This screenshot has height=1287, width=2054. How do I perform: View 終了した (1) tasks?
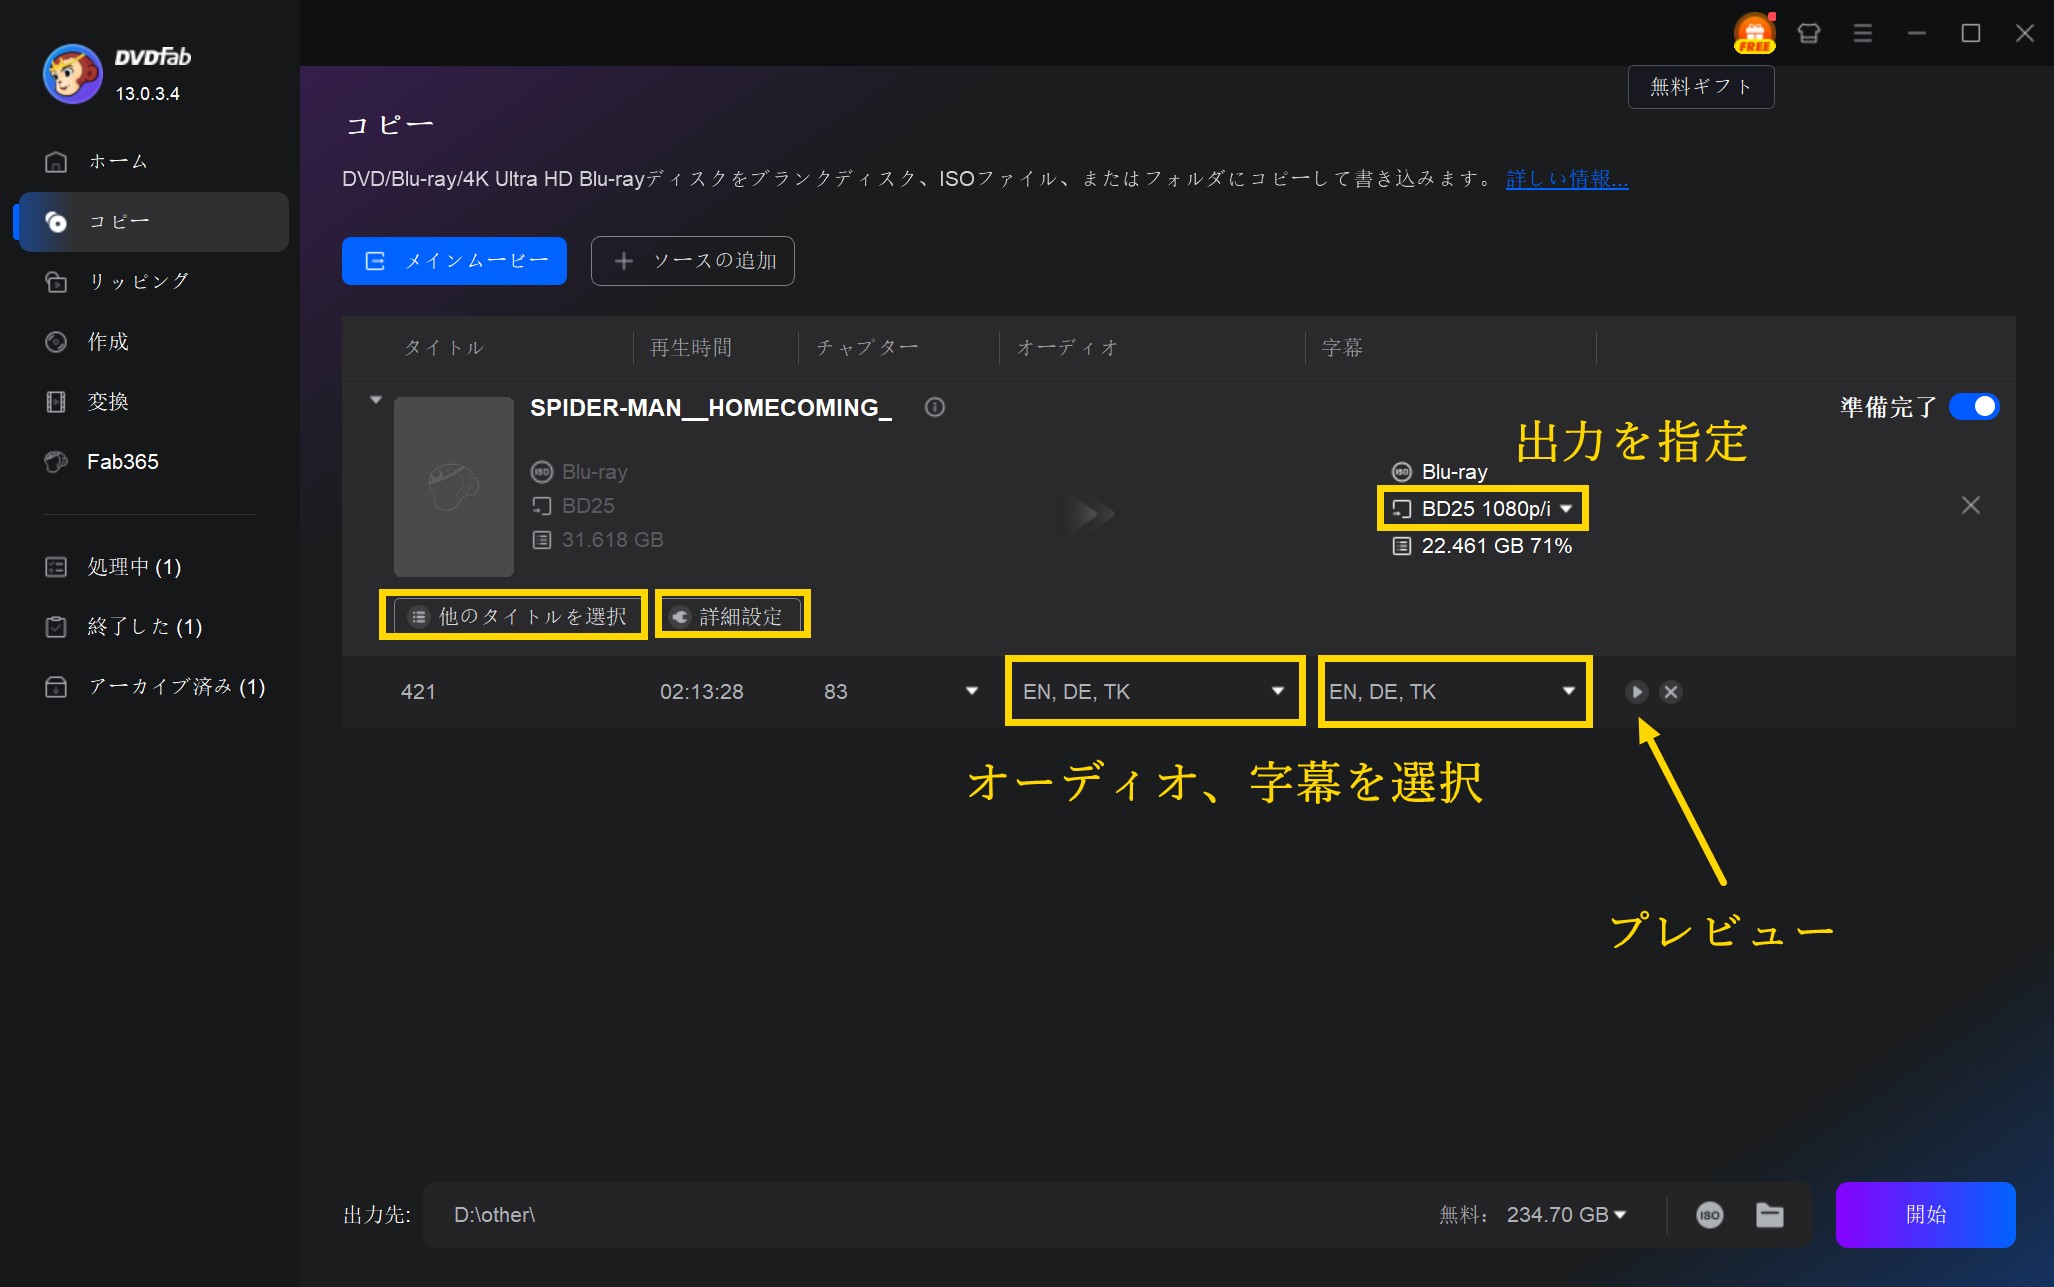[153, 627]
